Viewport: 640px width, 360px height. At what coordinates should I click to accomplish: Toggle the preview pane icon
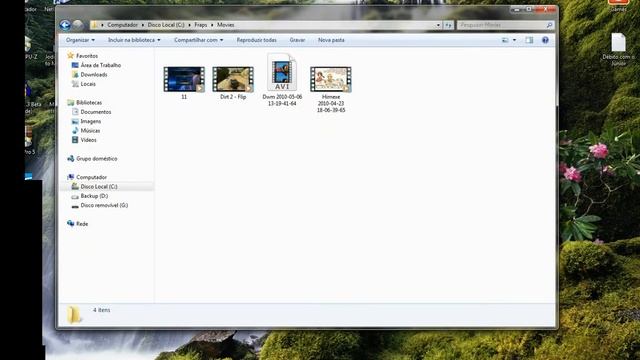529,40
